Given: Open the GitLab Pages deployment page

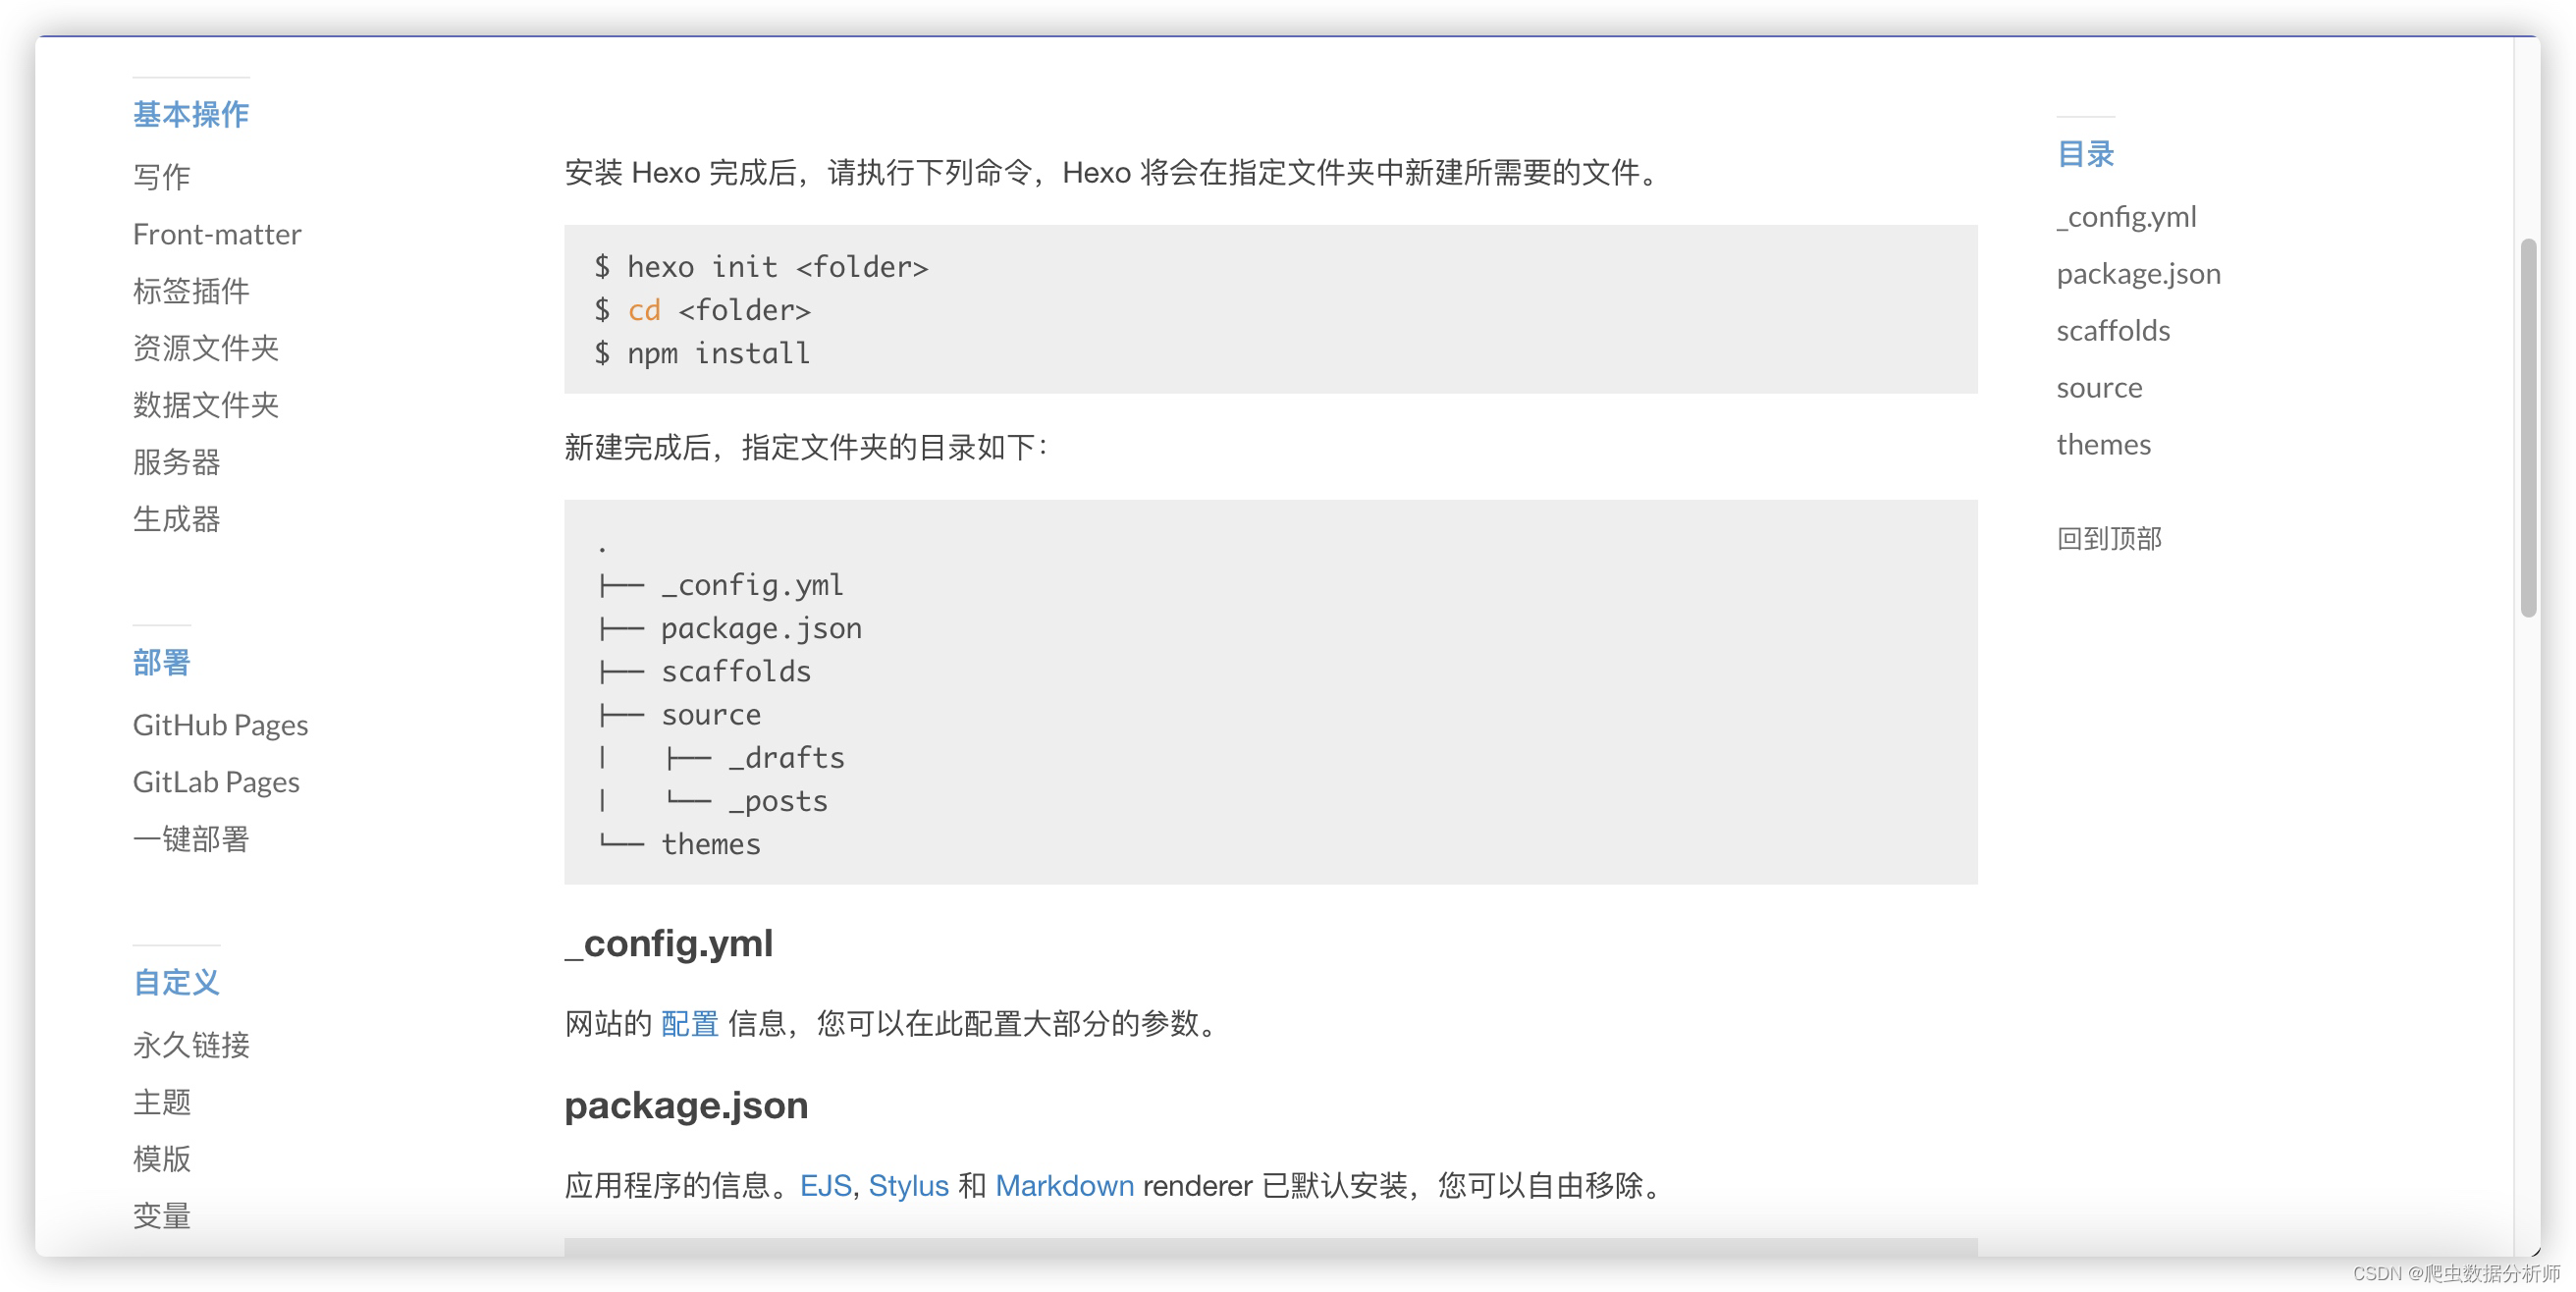Looking at the screenshot, I should pyautogui.click(x=216, y=782).
